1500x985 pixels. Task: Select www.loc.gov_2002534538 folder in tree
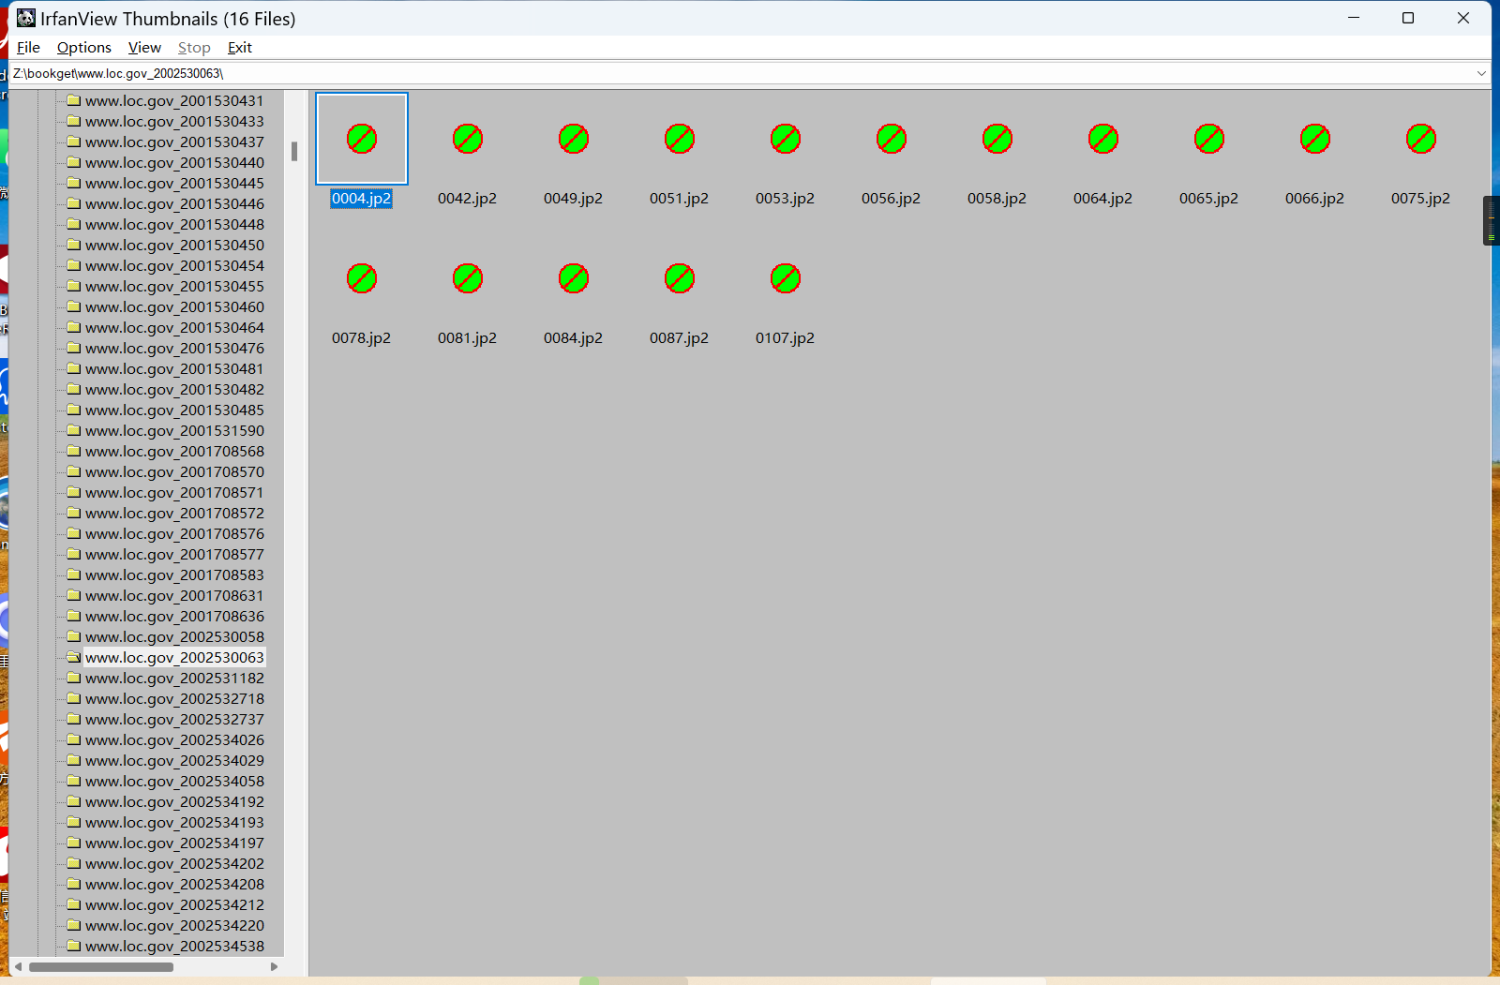(x=174, y=946)
